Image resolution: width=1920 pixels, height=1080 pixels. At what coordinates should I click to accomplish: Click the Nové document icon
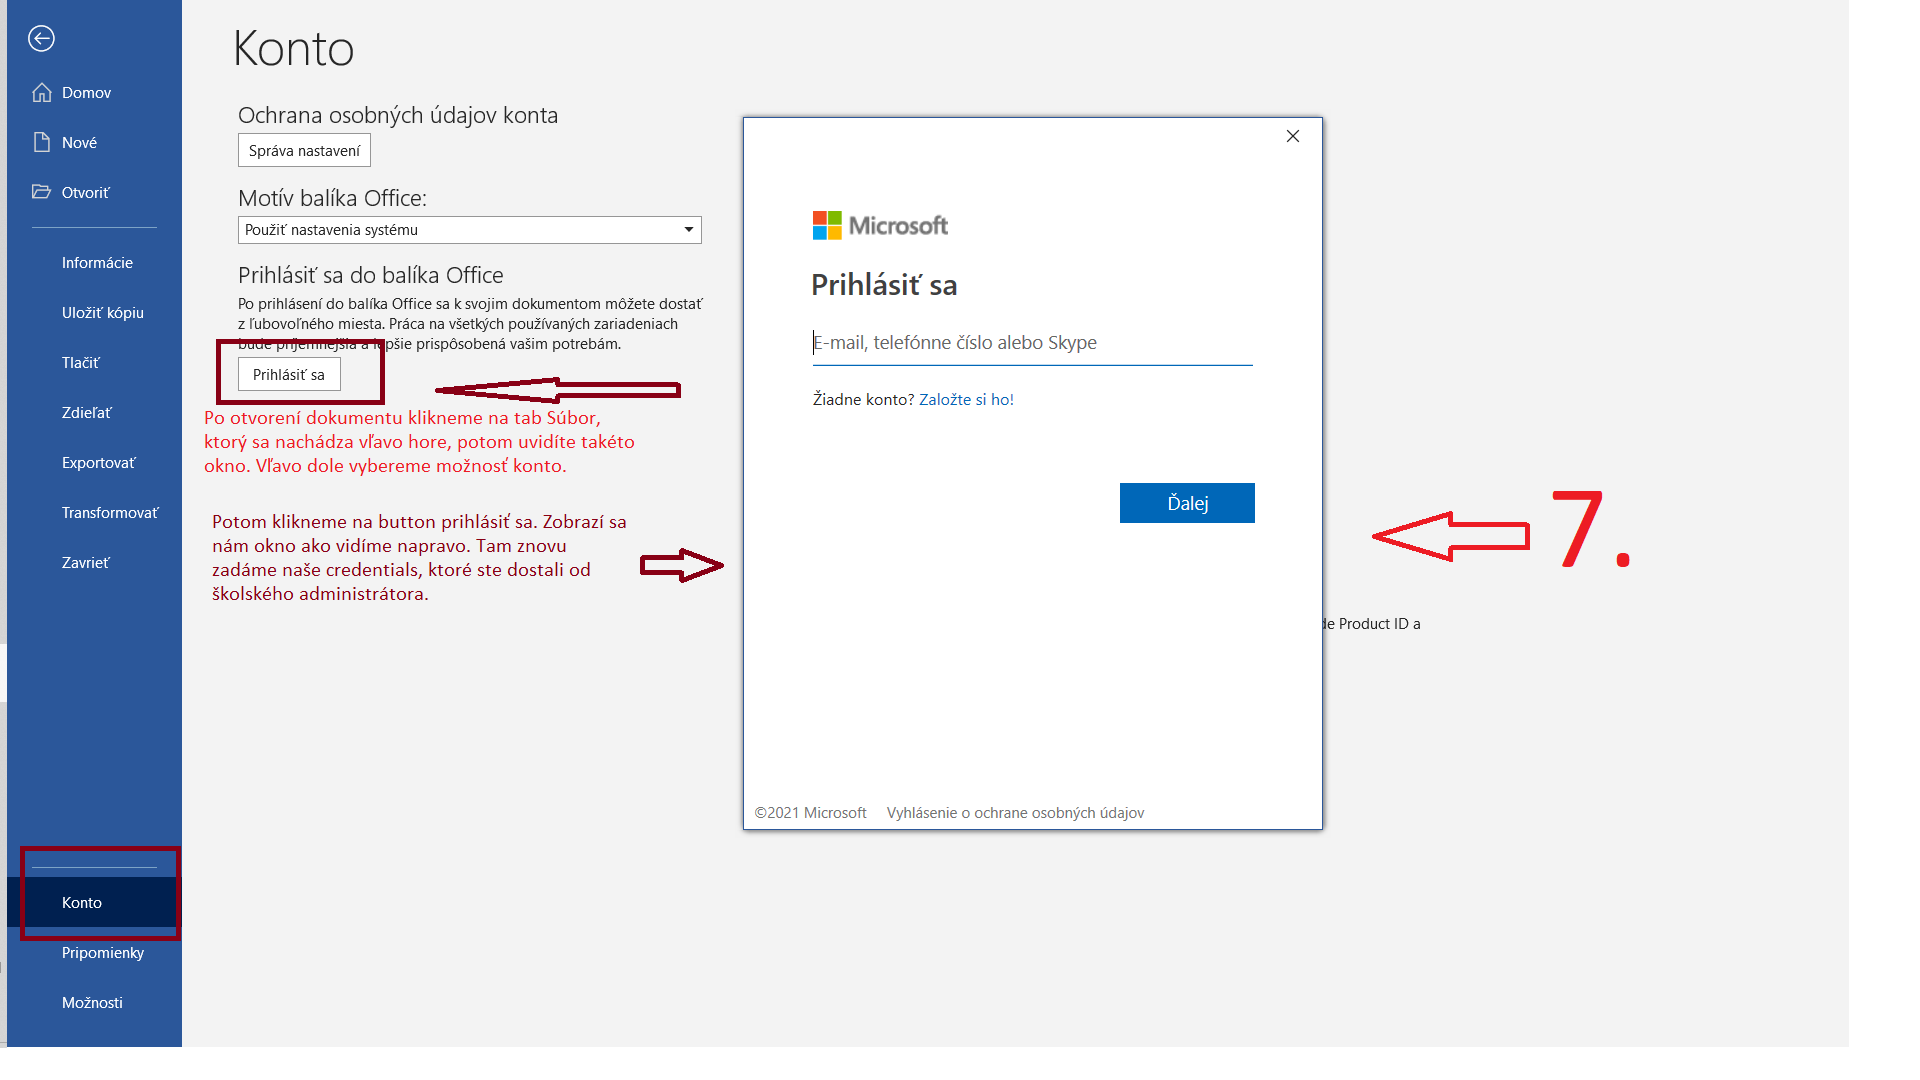[x=42, y=142]
